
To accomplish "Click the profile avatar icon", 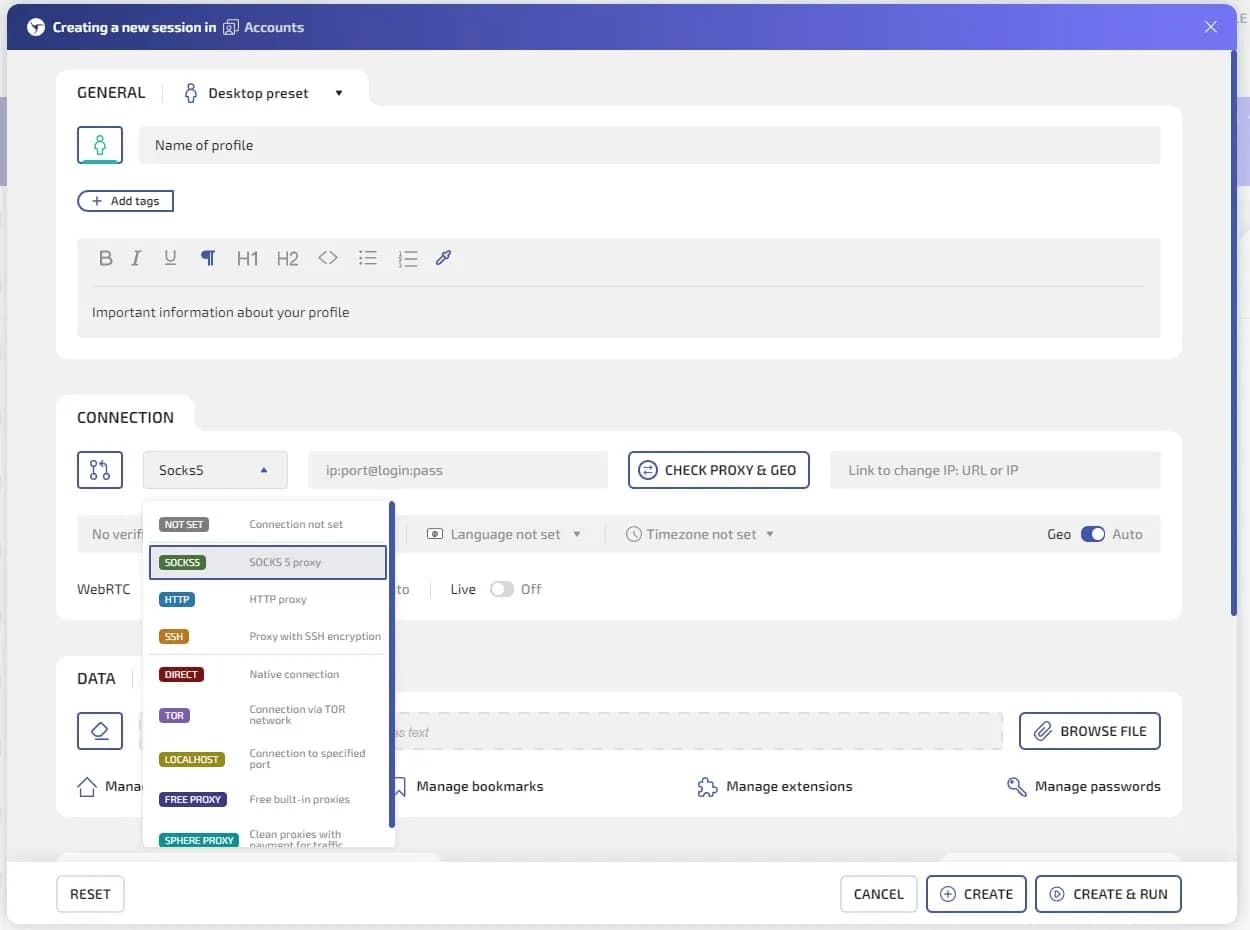I will pos(100,145).
